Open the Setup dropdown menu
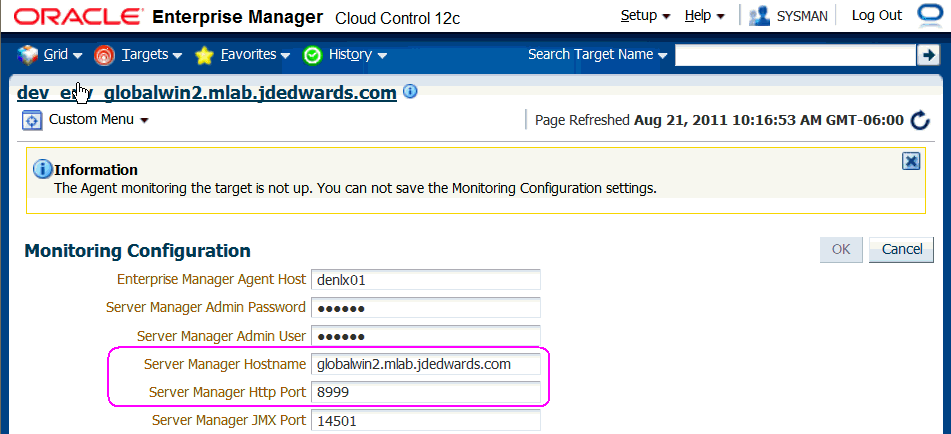951x434 pixels. point(645,16)
